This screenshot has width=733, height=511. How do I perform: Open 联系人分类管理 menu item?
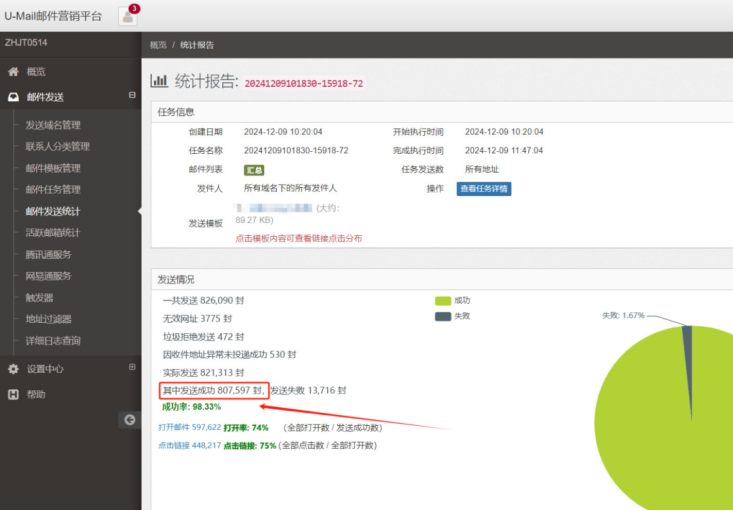57,146
